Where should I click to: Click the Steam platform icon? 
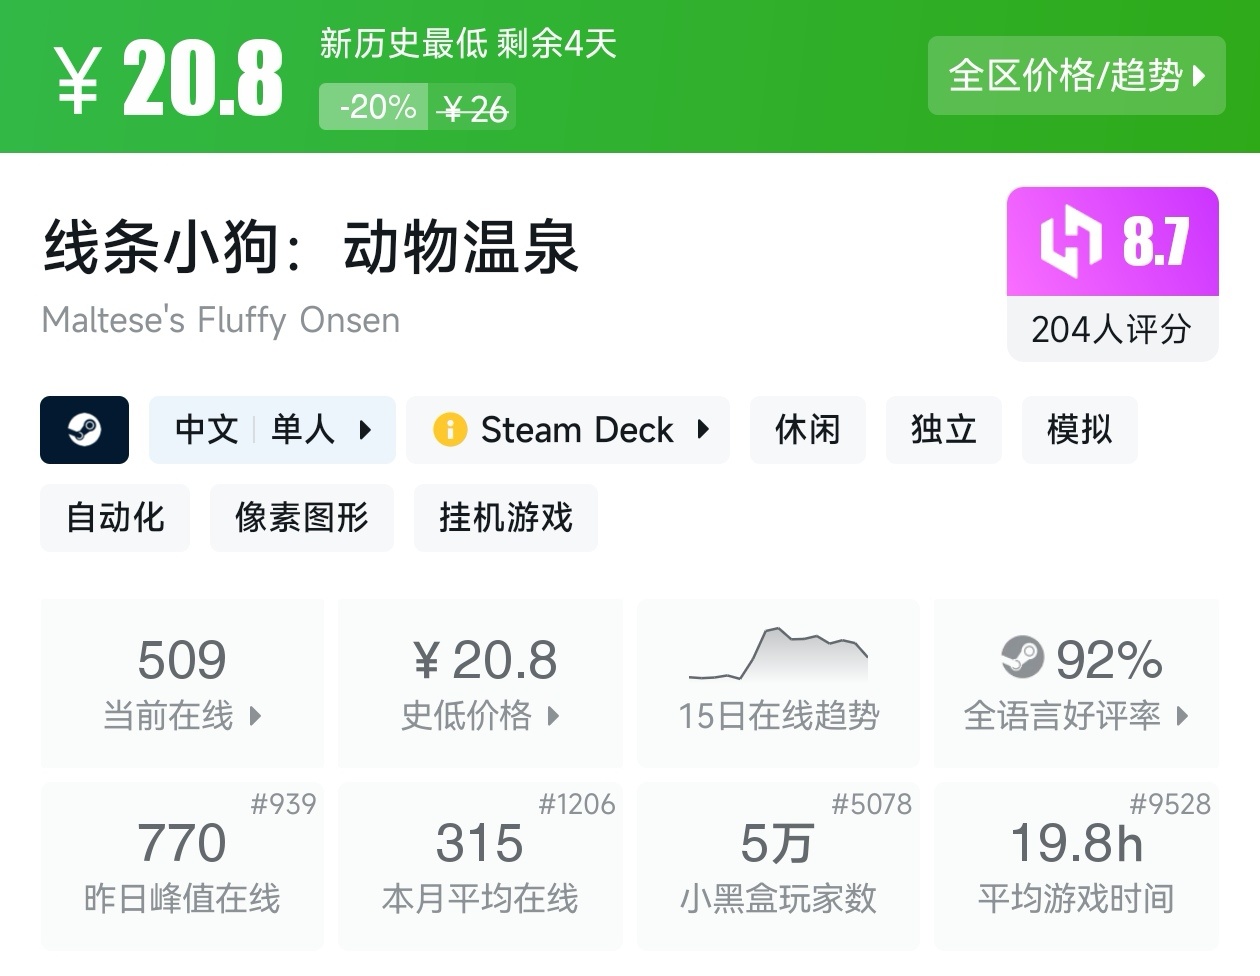point(84,430)
